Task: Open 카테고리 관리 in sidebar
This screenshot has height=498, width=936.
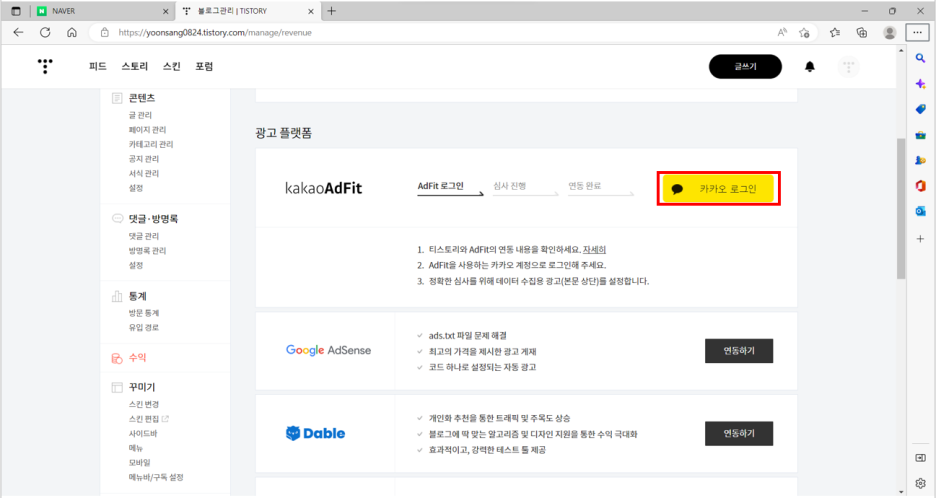Action: click(x=150, y=144)
